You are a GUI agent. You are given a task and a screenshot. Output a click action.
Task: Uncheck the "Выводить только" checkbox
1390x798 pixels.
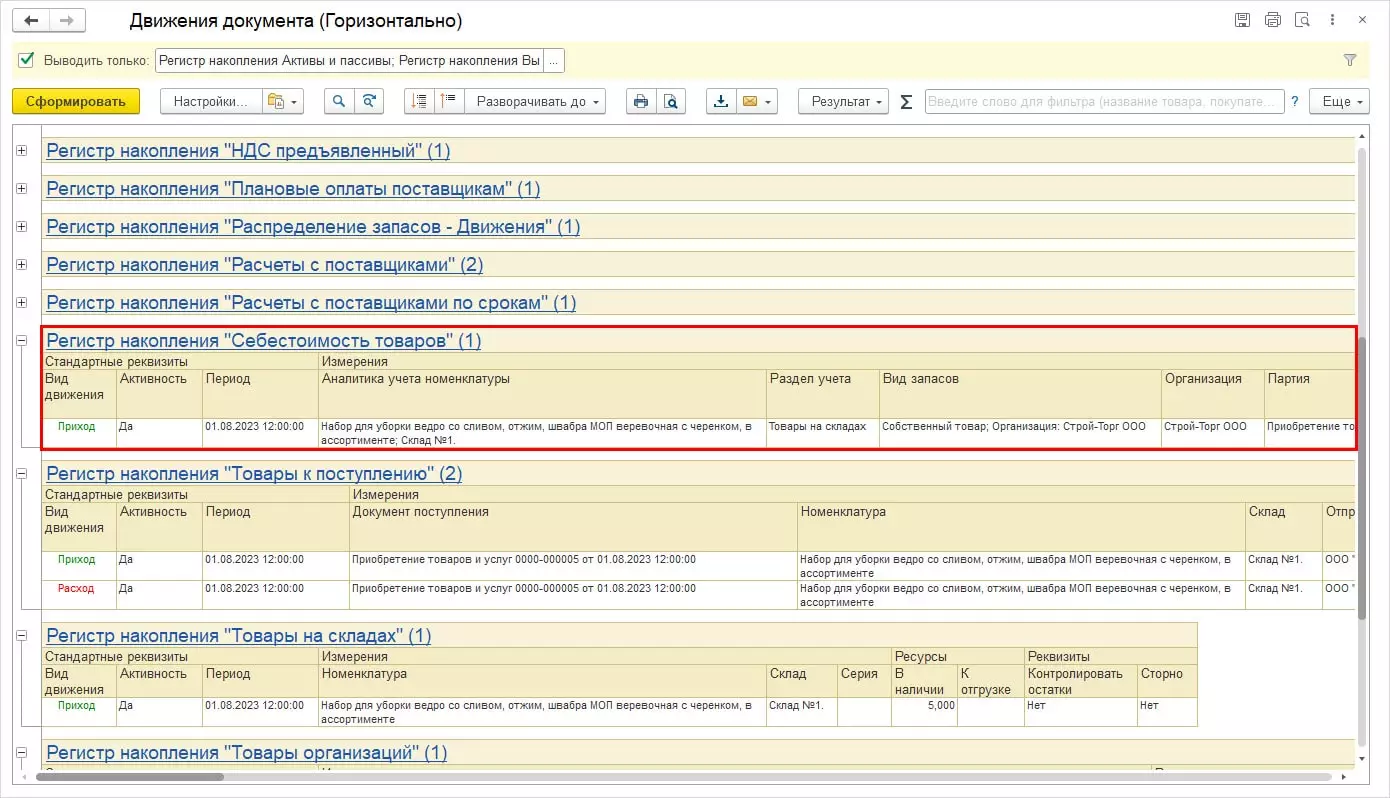click(x=27, y=60)
